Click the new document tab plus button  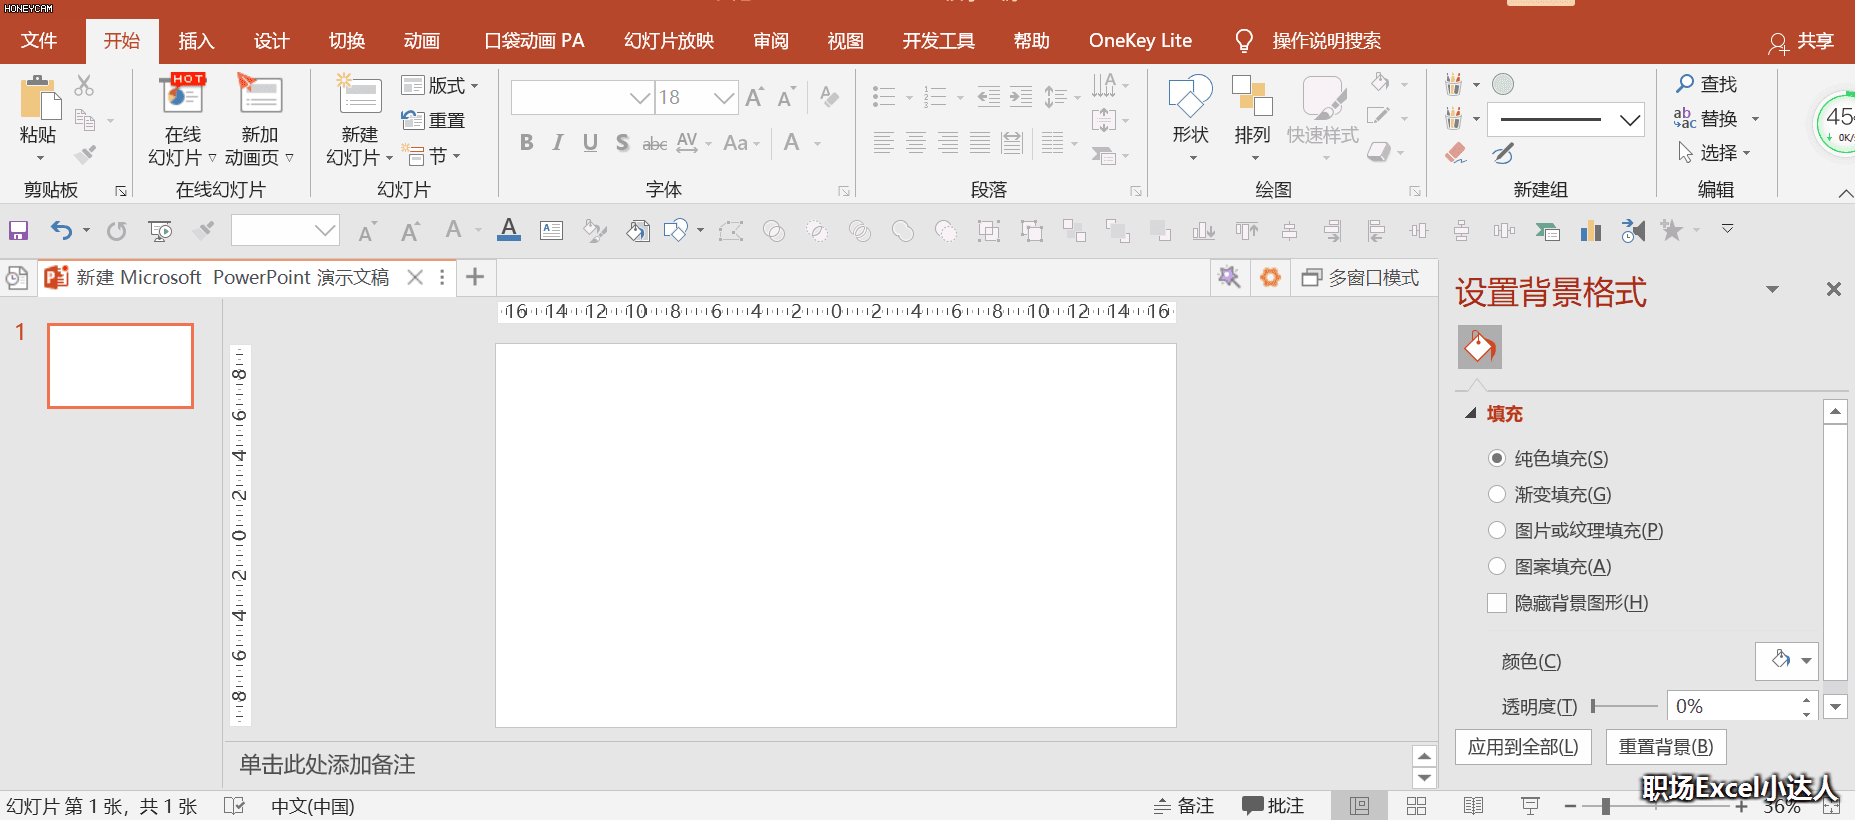point(475,277)
